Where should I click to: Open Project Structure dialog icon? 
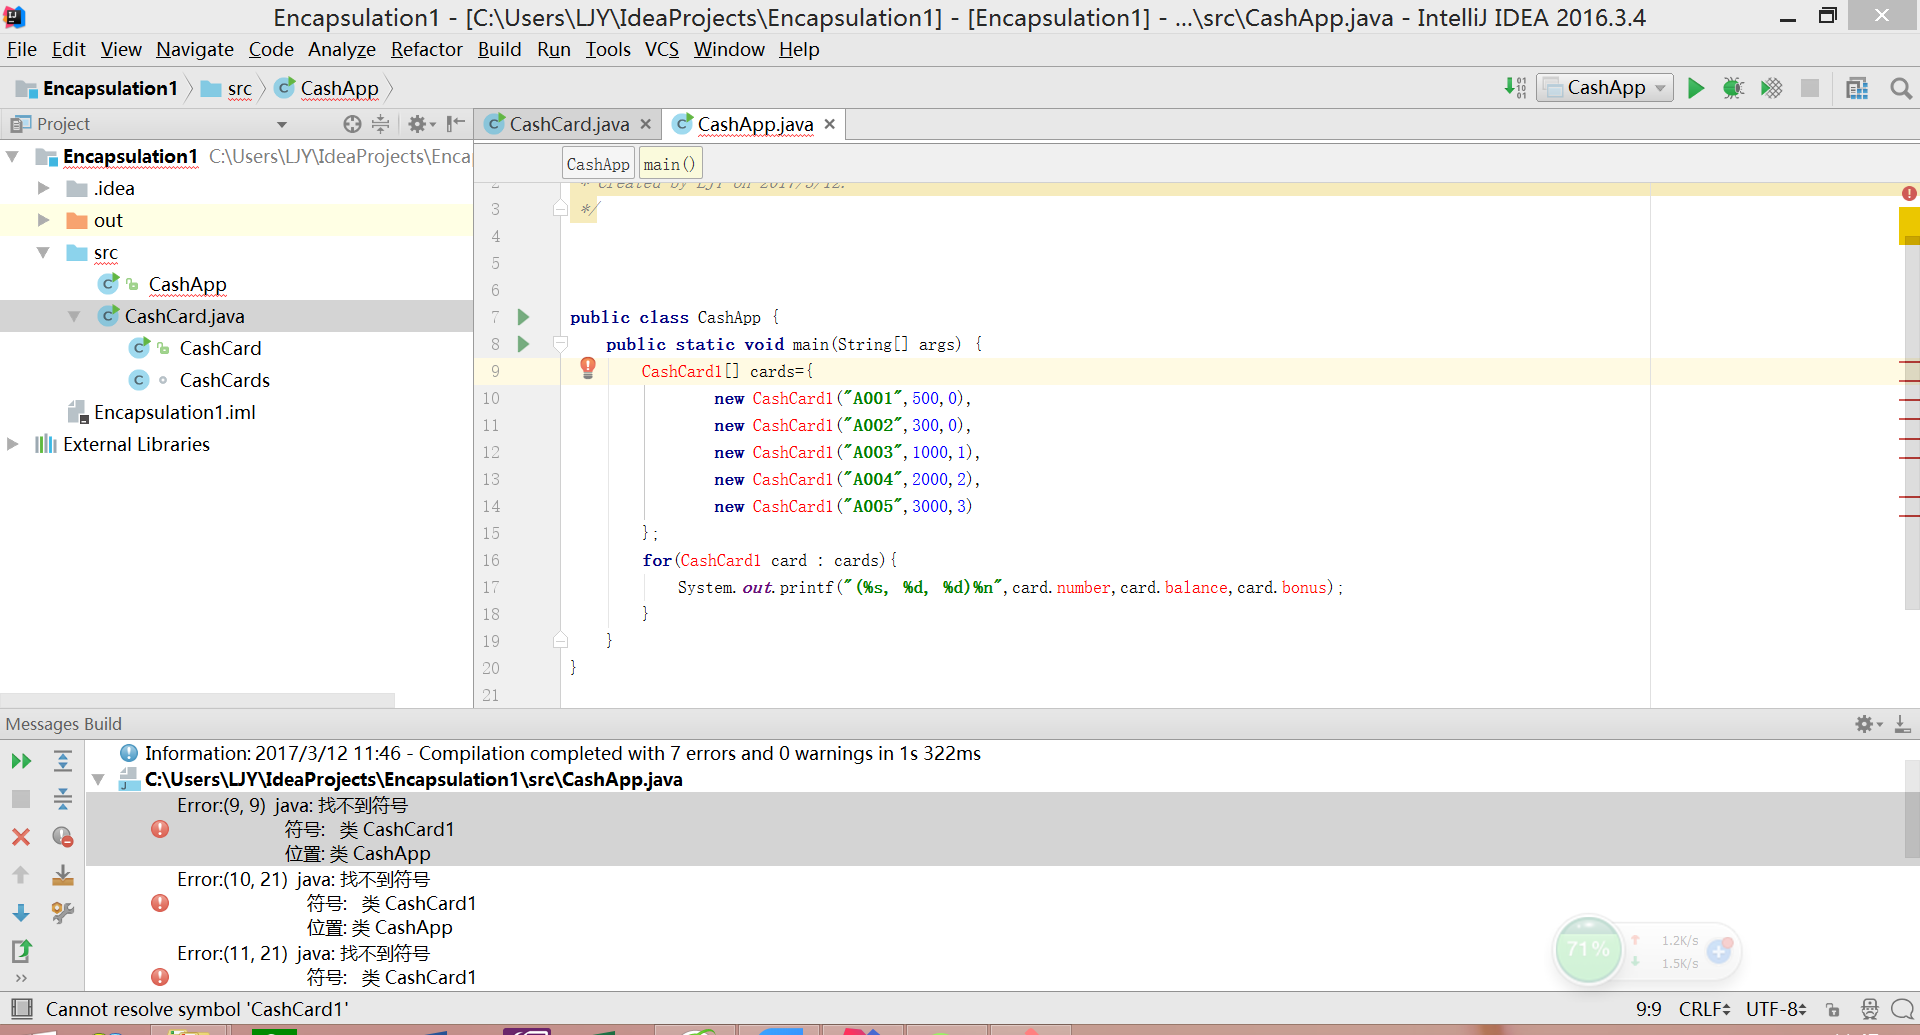[1857, 88]
